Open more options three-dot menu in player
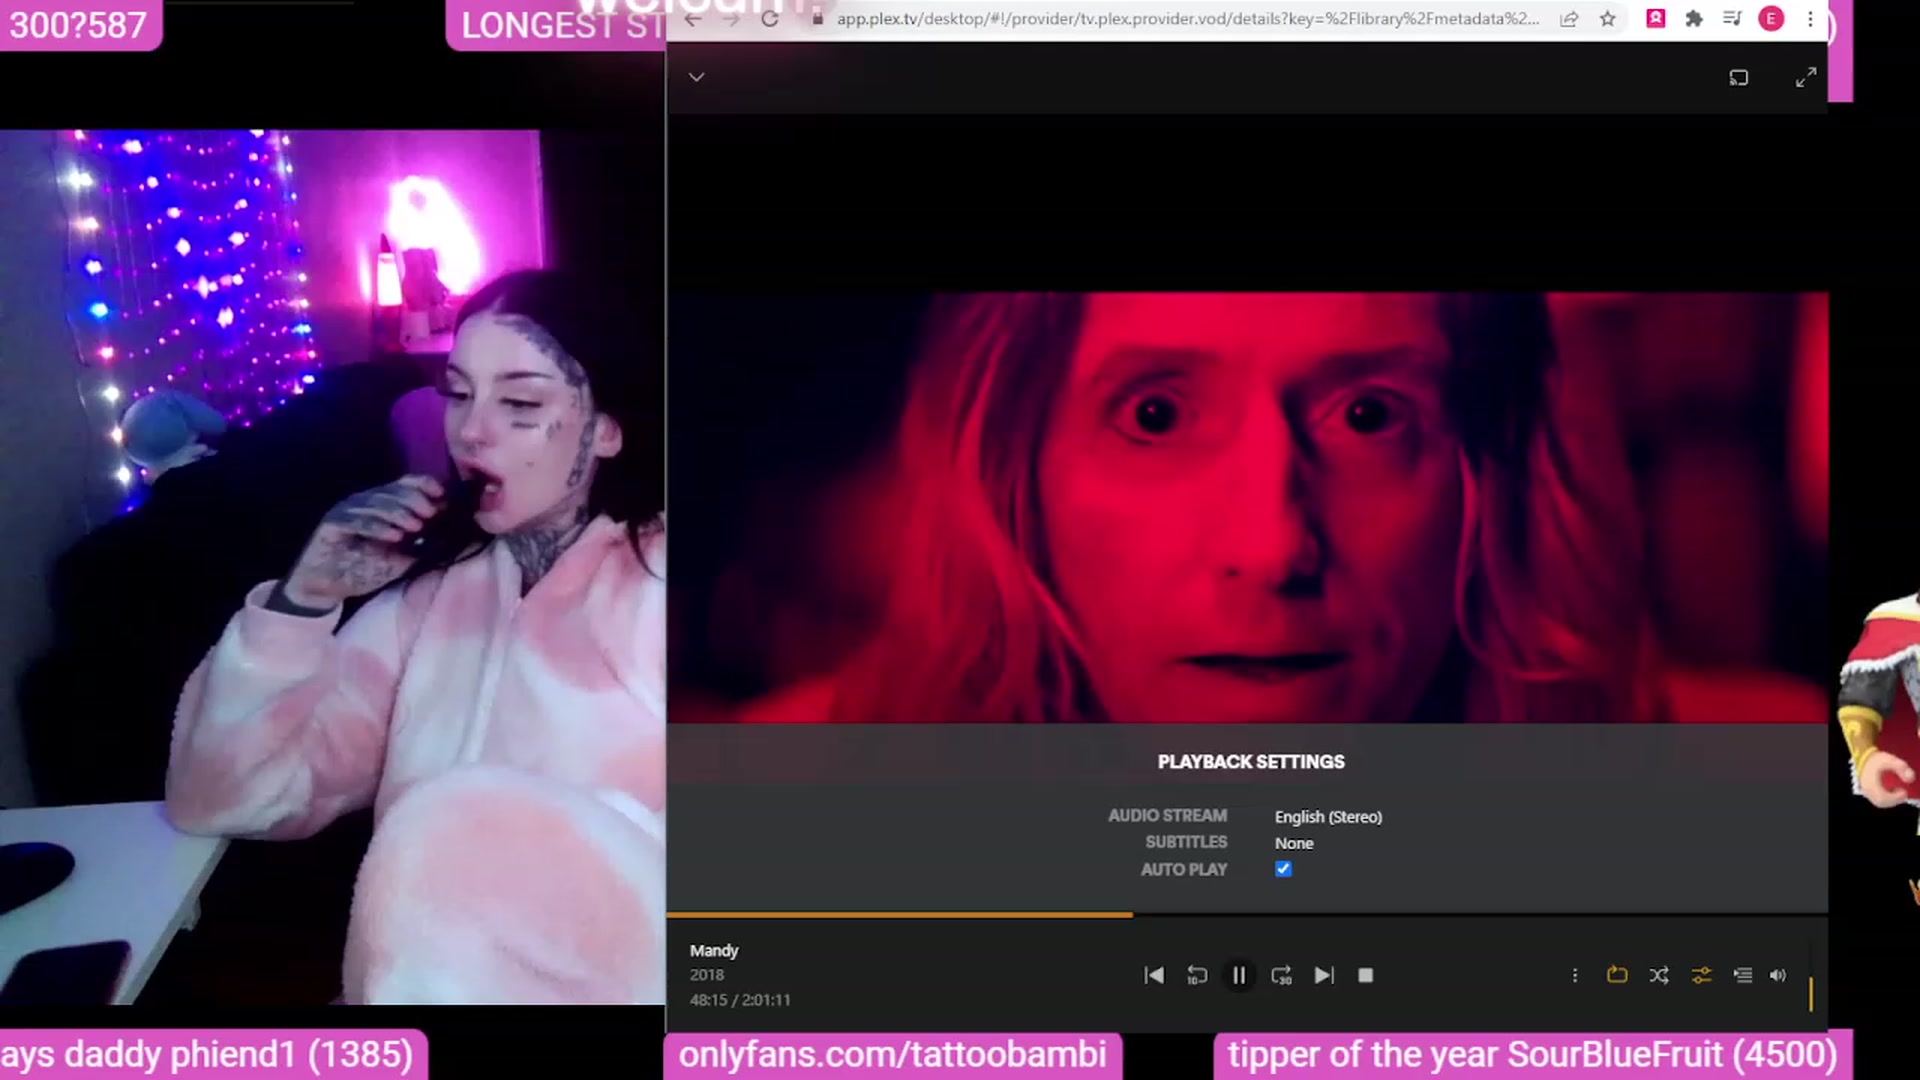 1575,975
